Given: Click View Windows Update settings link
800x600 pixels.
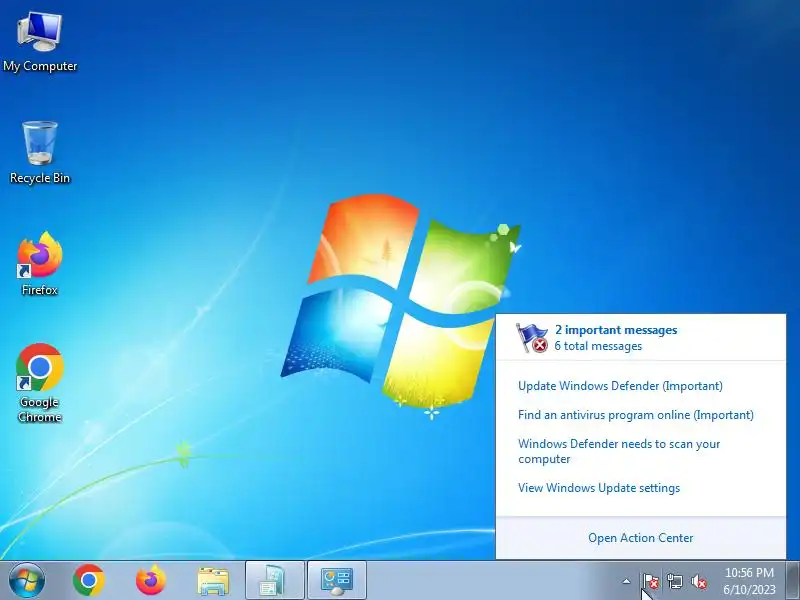Looking at the screenshot, I should 599,488.
